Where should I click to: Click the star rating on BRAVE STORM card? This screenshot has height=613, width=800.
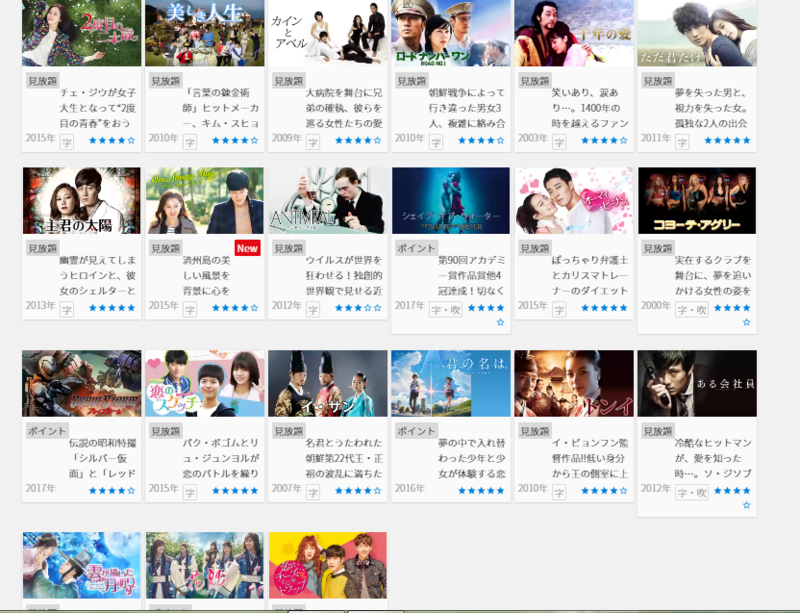coord(112,491)
